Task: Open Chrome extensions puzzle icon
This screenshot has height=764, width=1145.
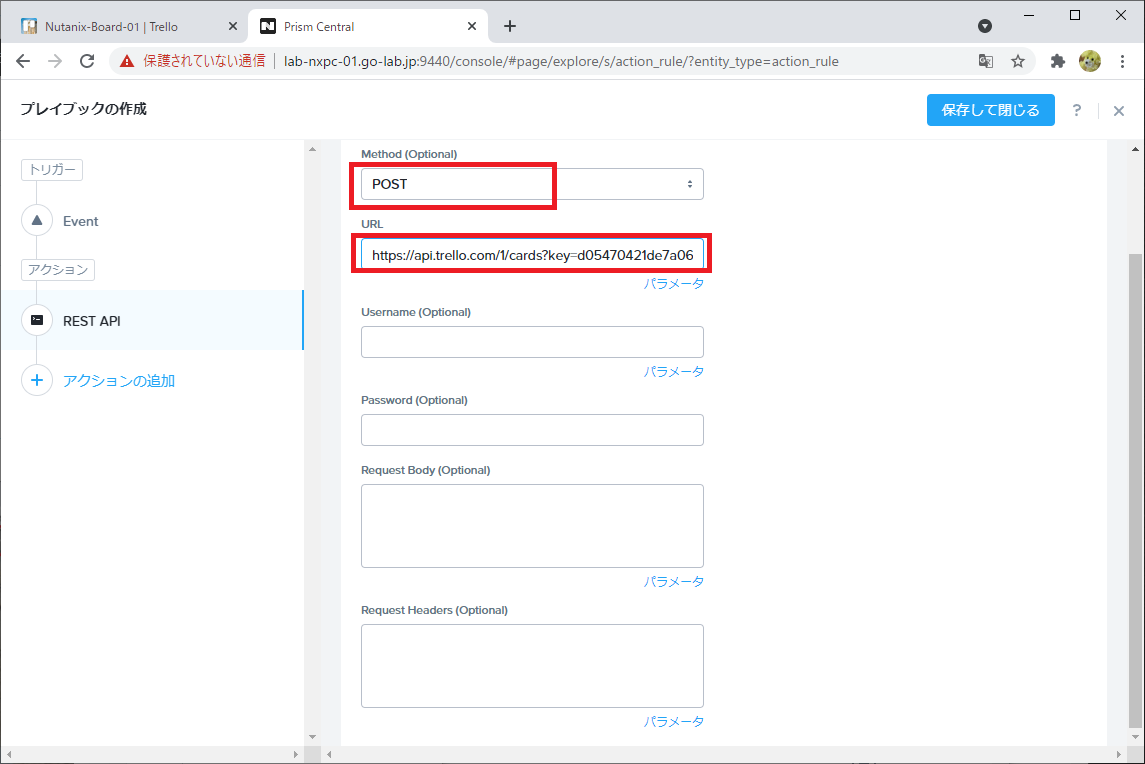Action: click(1057, 61)
